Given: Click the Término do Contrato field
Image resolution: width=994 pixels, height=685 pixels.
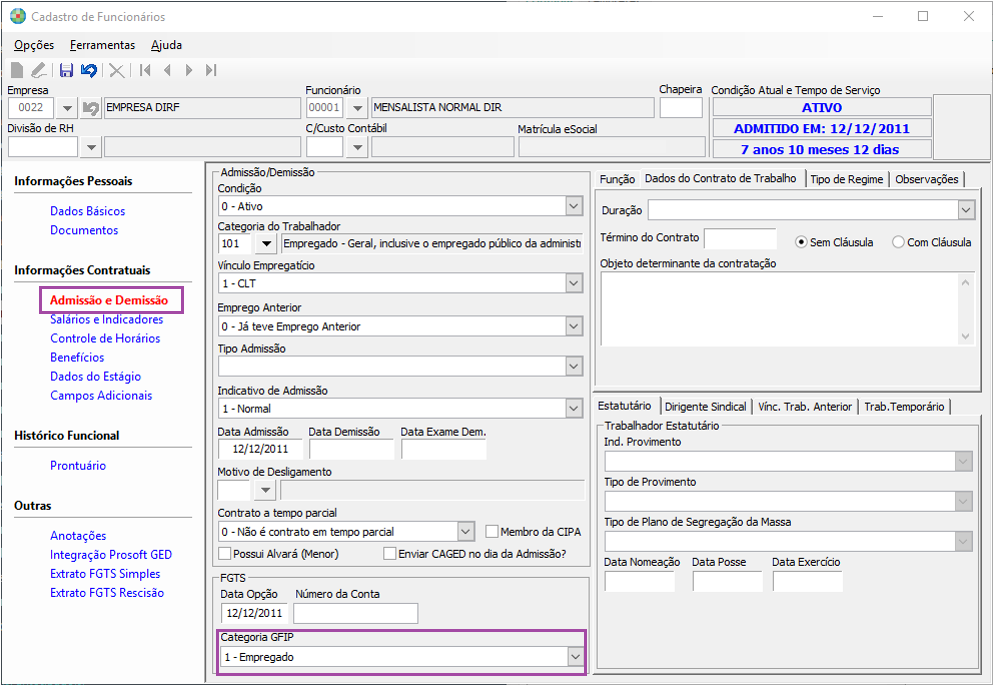Looking at the screenshot, I should [740, 238].
